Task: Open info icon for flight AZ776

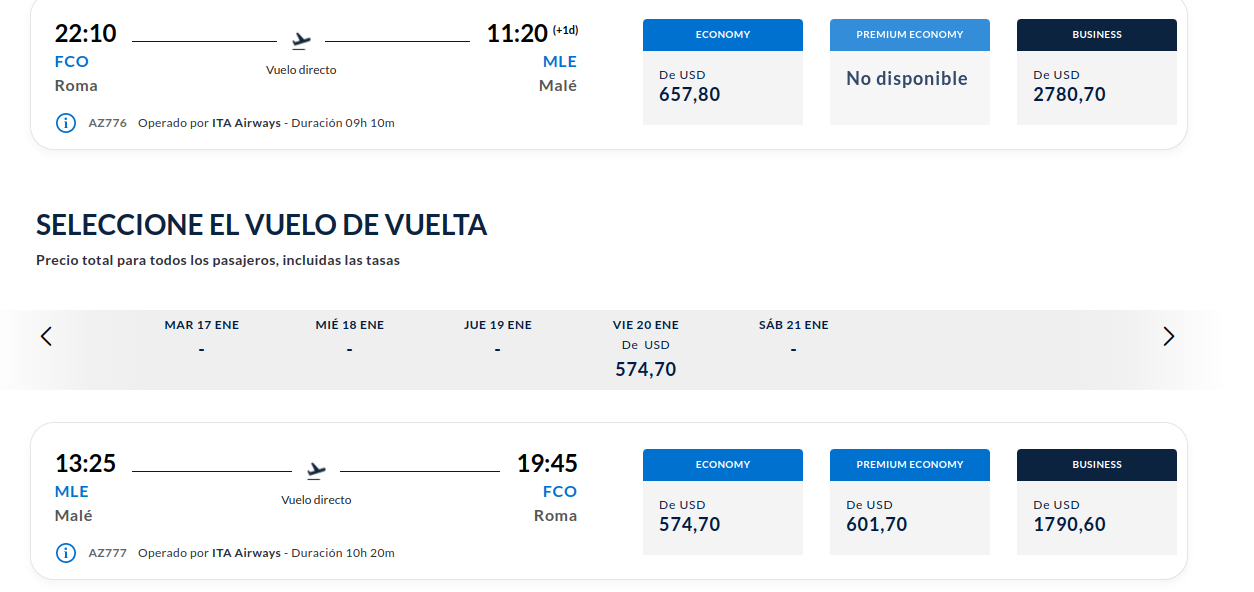Action: pos(66,123)
